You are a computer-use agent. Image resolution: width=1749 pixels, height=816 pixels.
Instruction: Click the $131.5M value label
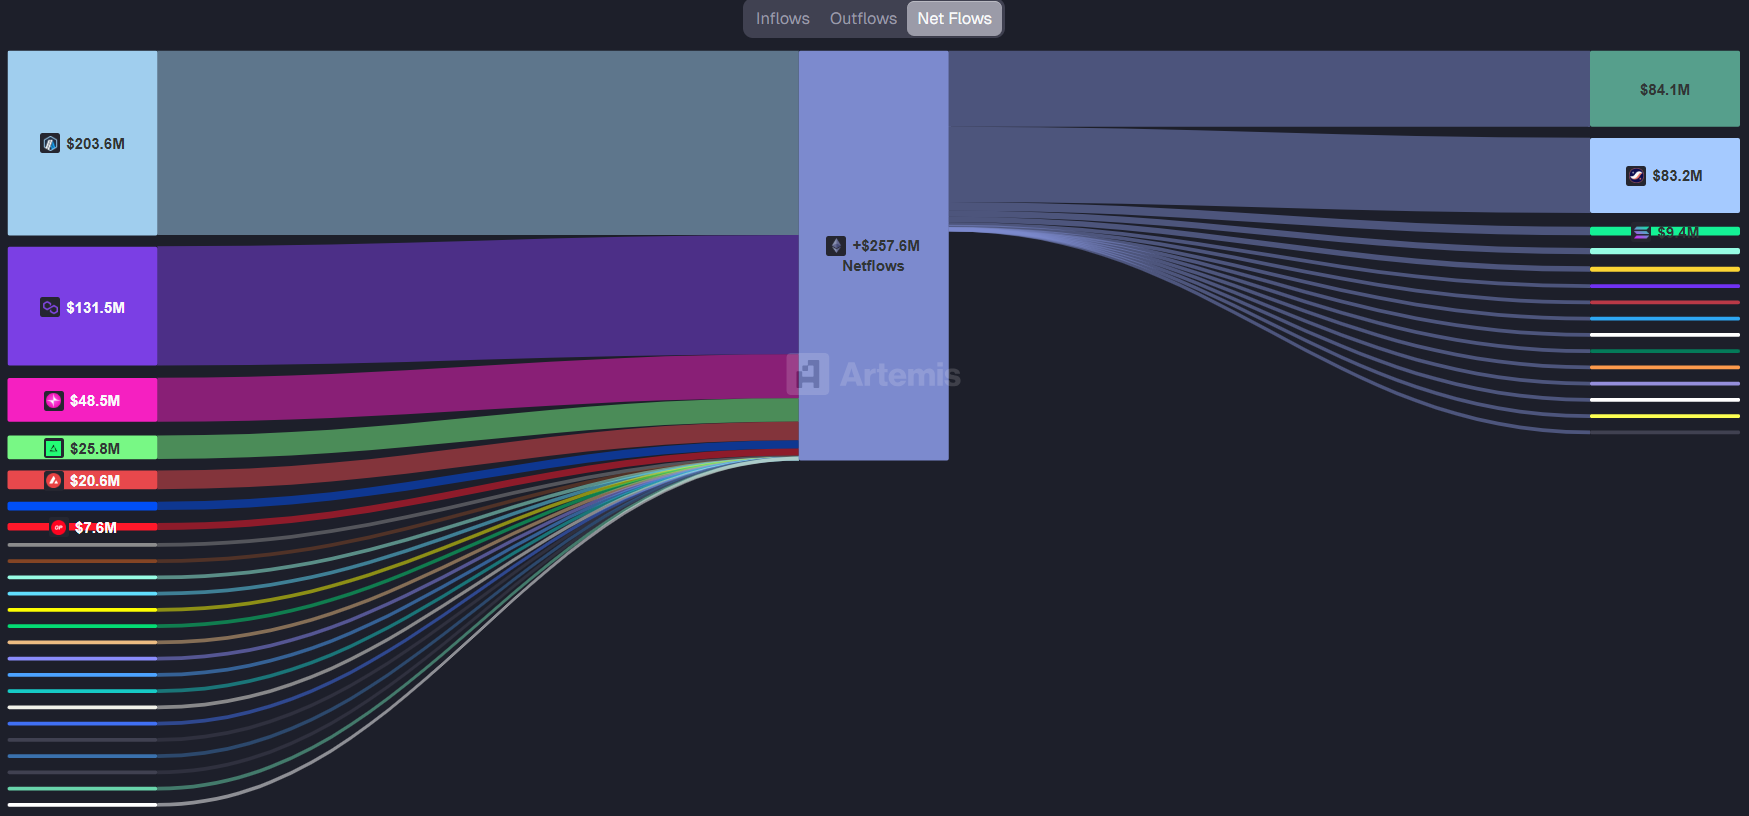pyautogui.click(x=96, y=308)
